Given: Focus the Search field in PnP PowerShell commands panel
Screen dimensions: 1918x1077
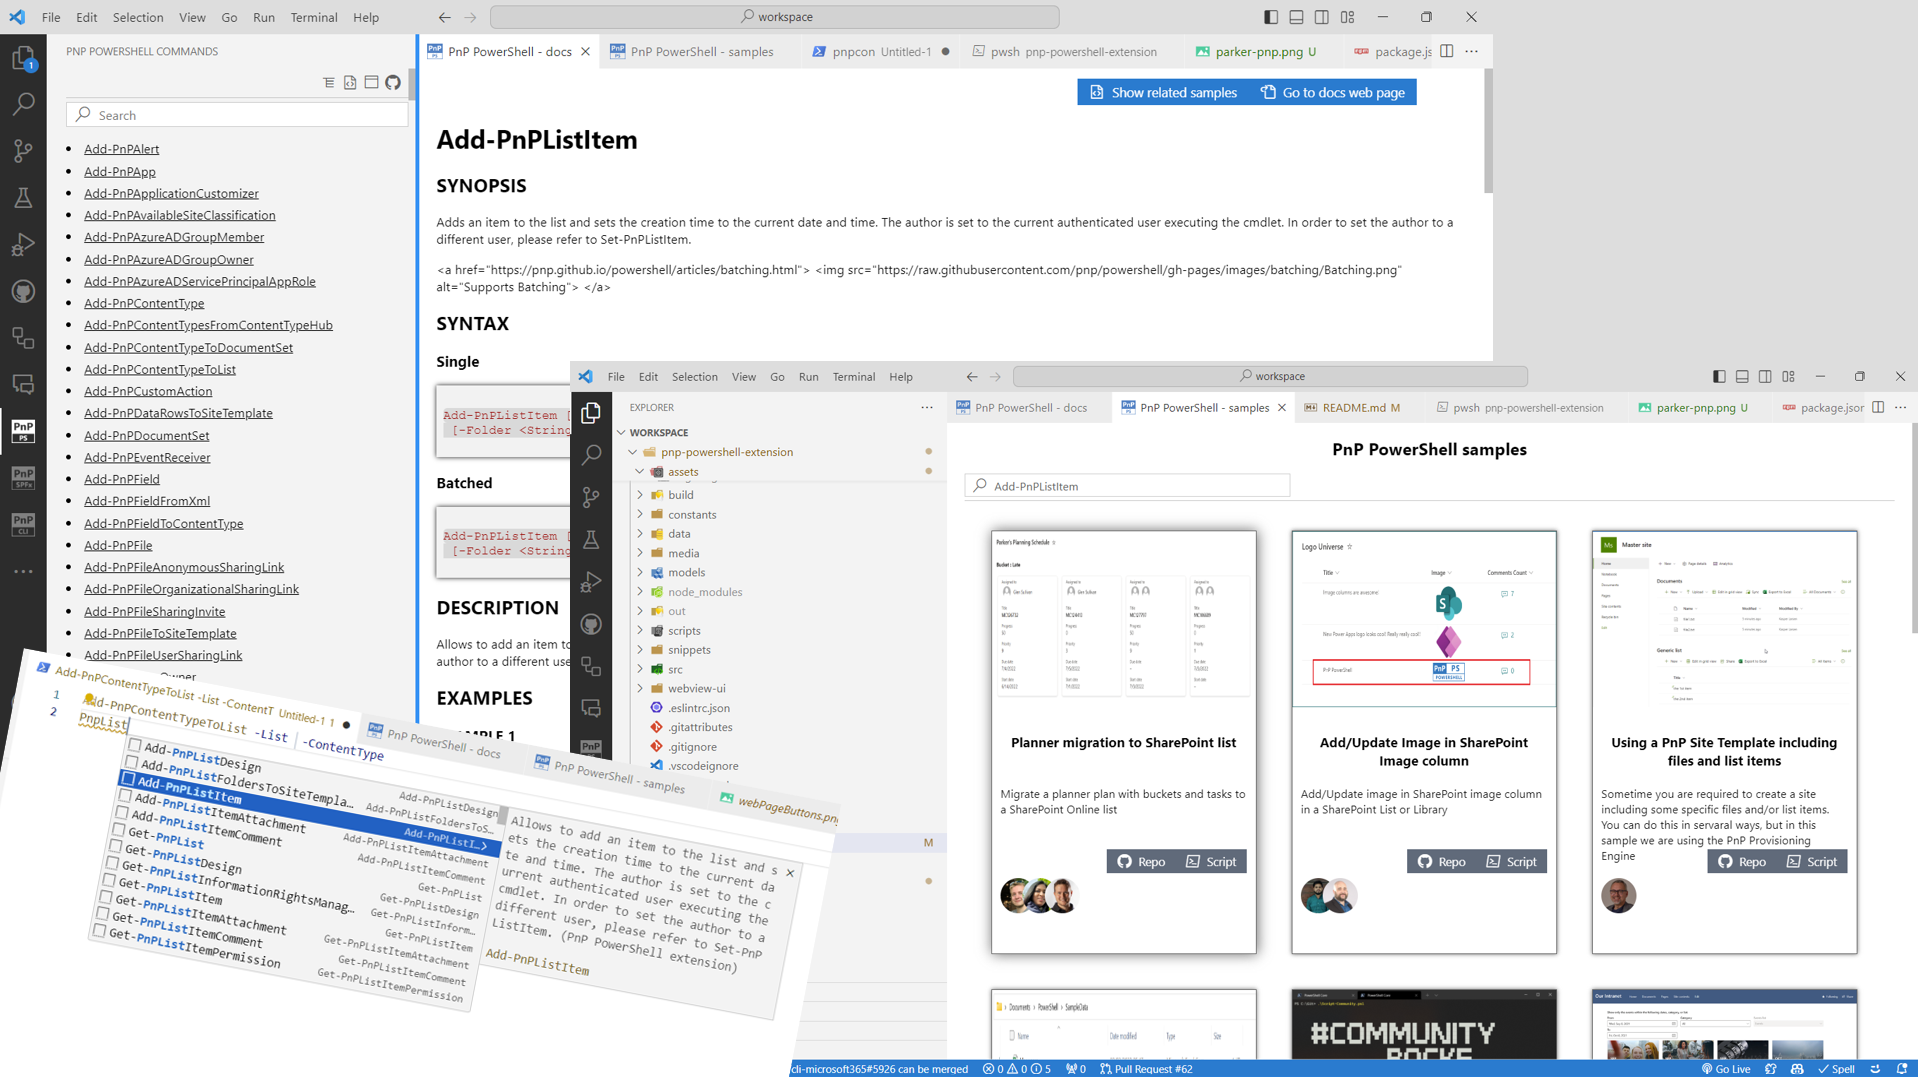Looking at the screenshot, I should coord(237,115).
